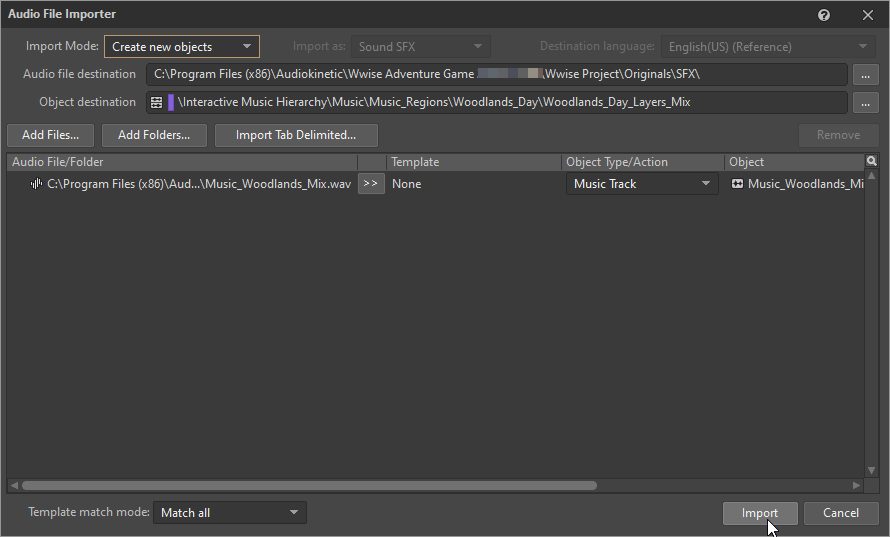Click the Audio file destination path field
This screenshot has width=890, height=537.
point(495,75)
